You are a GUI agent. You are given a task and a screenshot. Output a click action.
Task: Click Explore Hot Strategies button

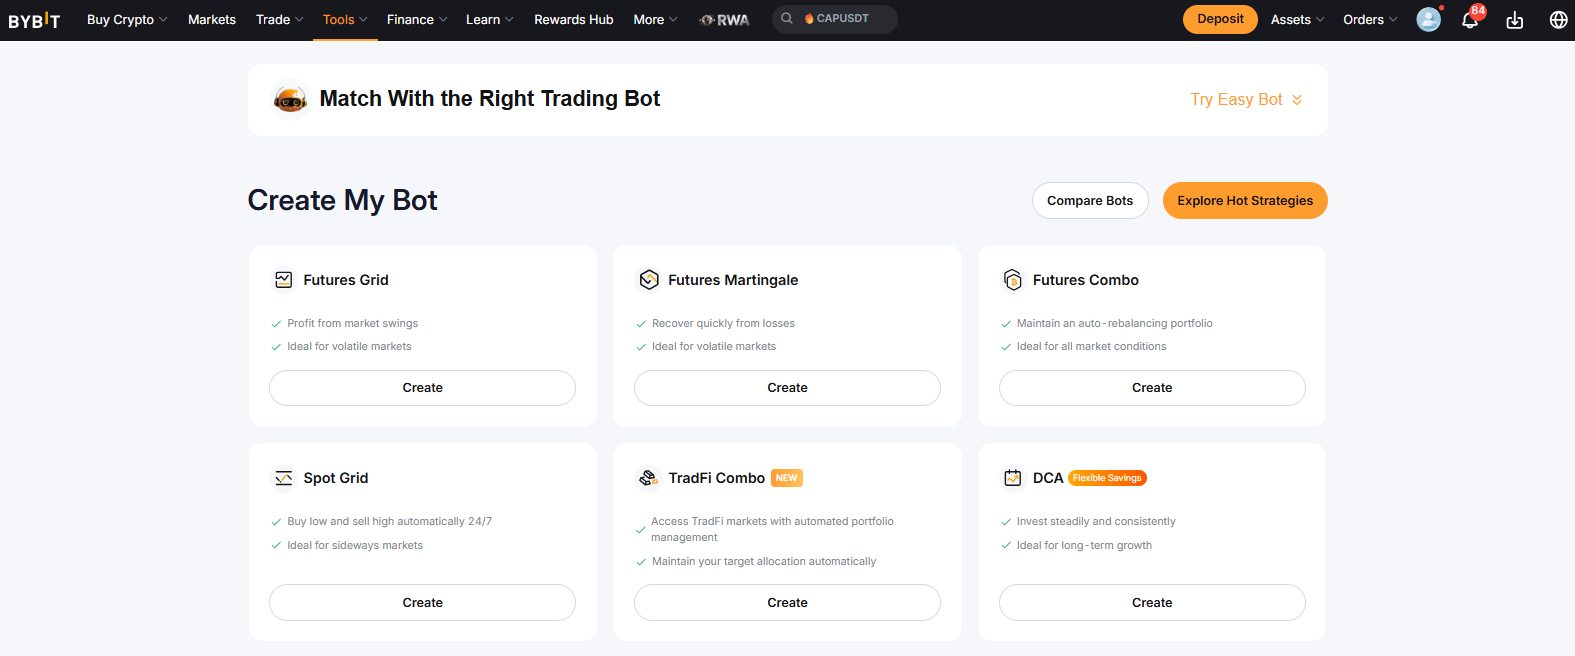1245,200
